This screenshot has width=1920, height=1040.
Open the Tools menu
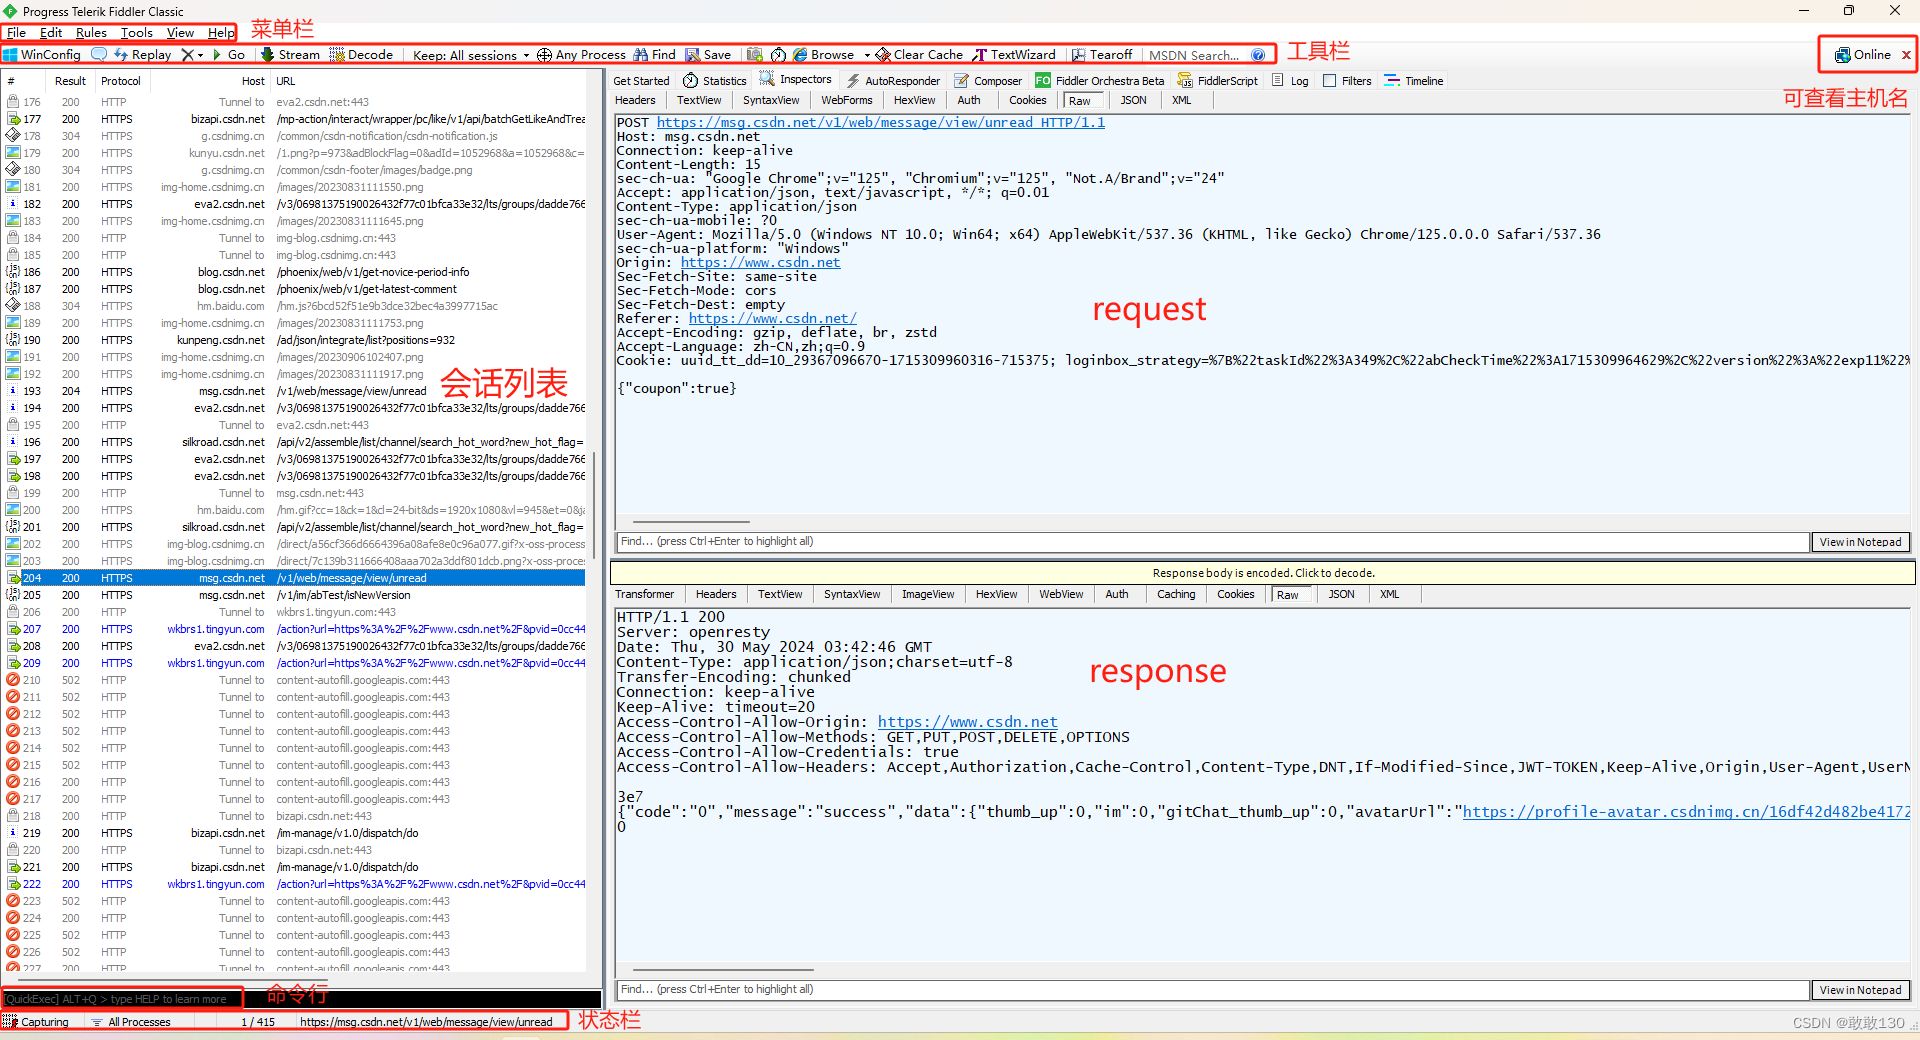tap(137, 33)
